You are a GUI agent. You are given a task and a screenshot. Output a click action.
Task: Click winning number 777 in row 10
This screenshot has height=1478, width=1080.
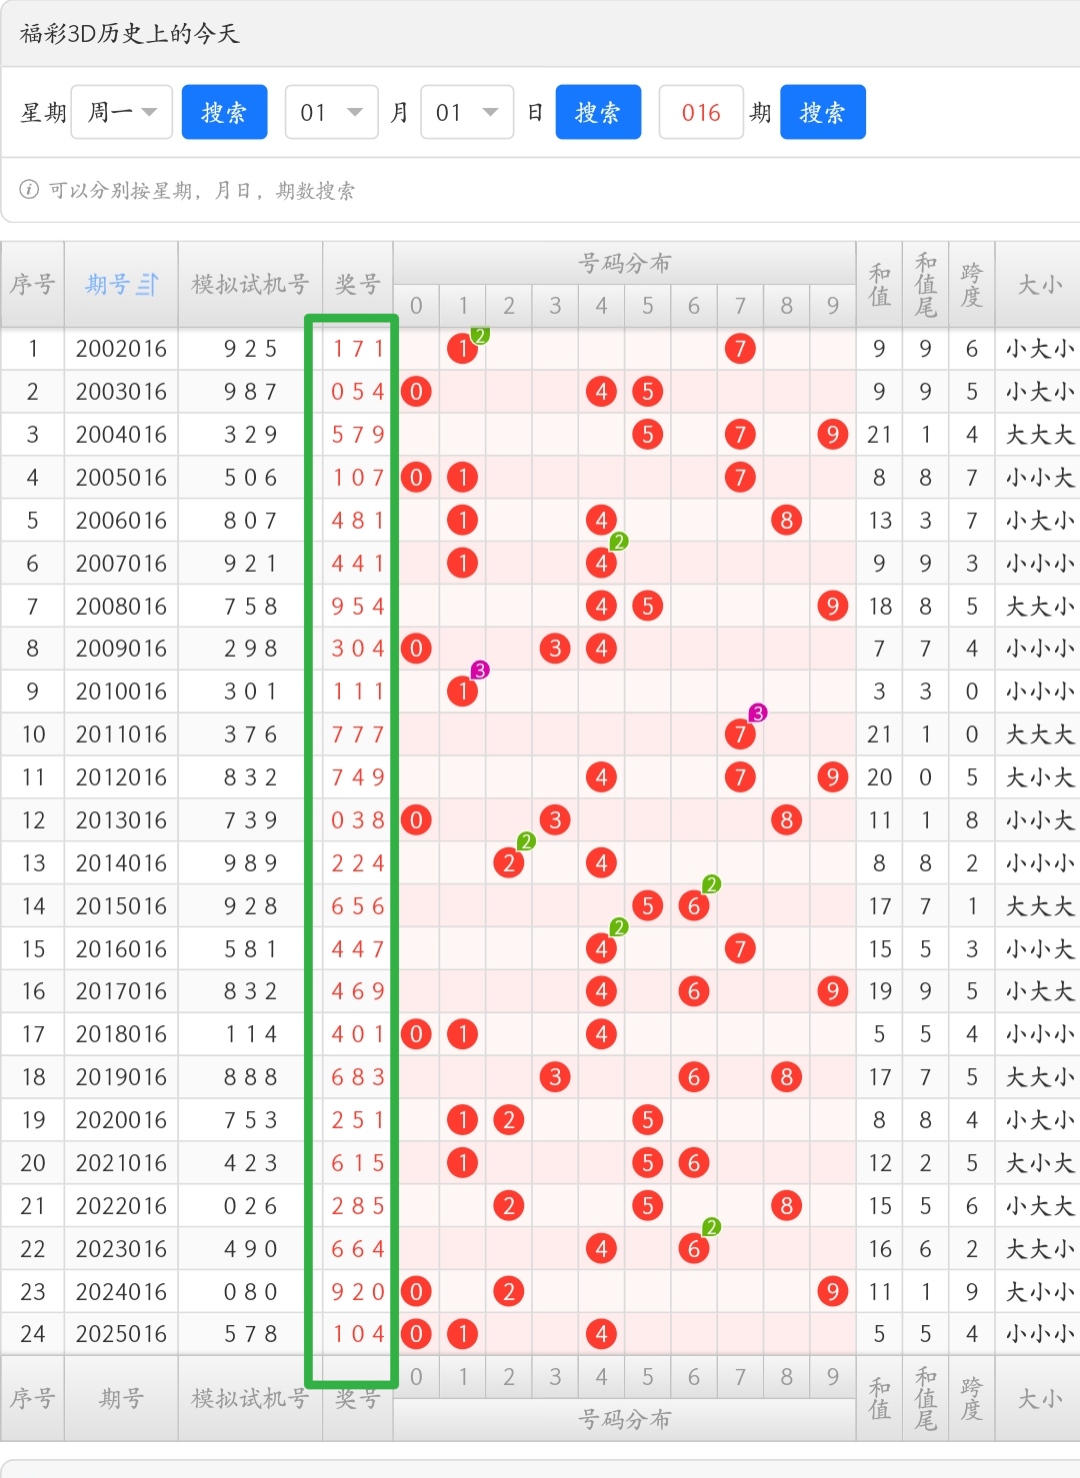[x=357, y=735]
